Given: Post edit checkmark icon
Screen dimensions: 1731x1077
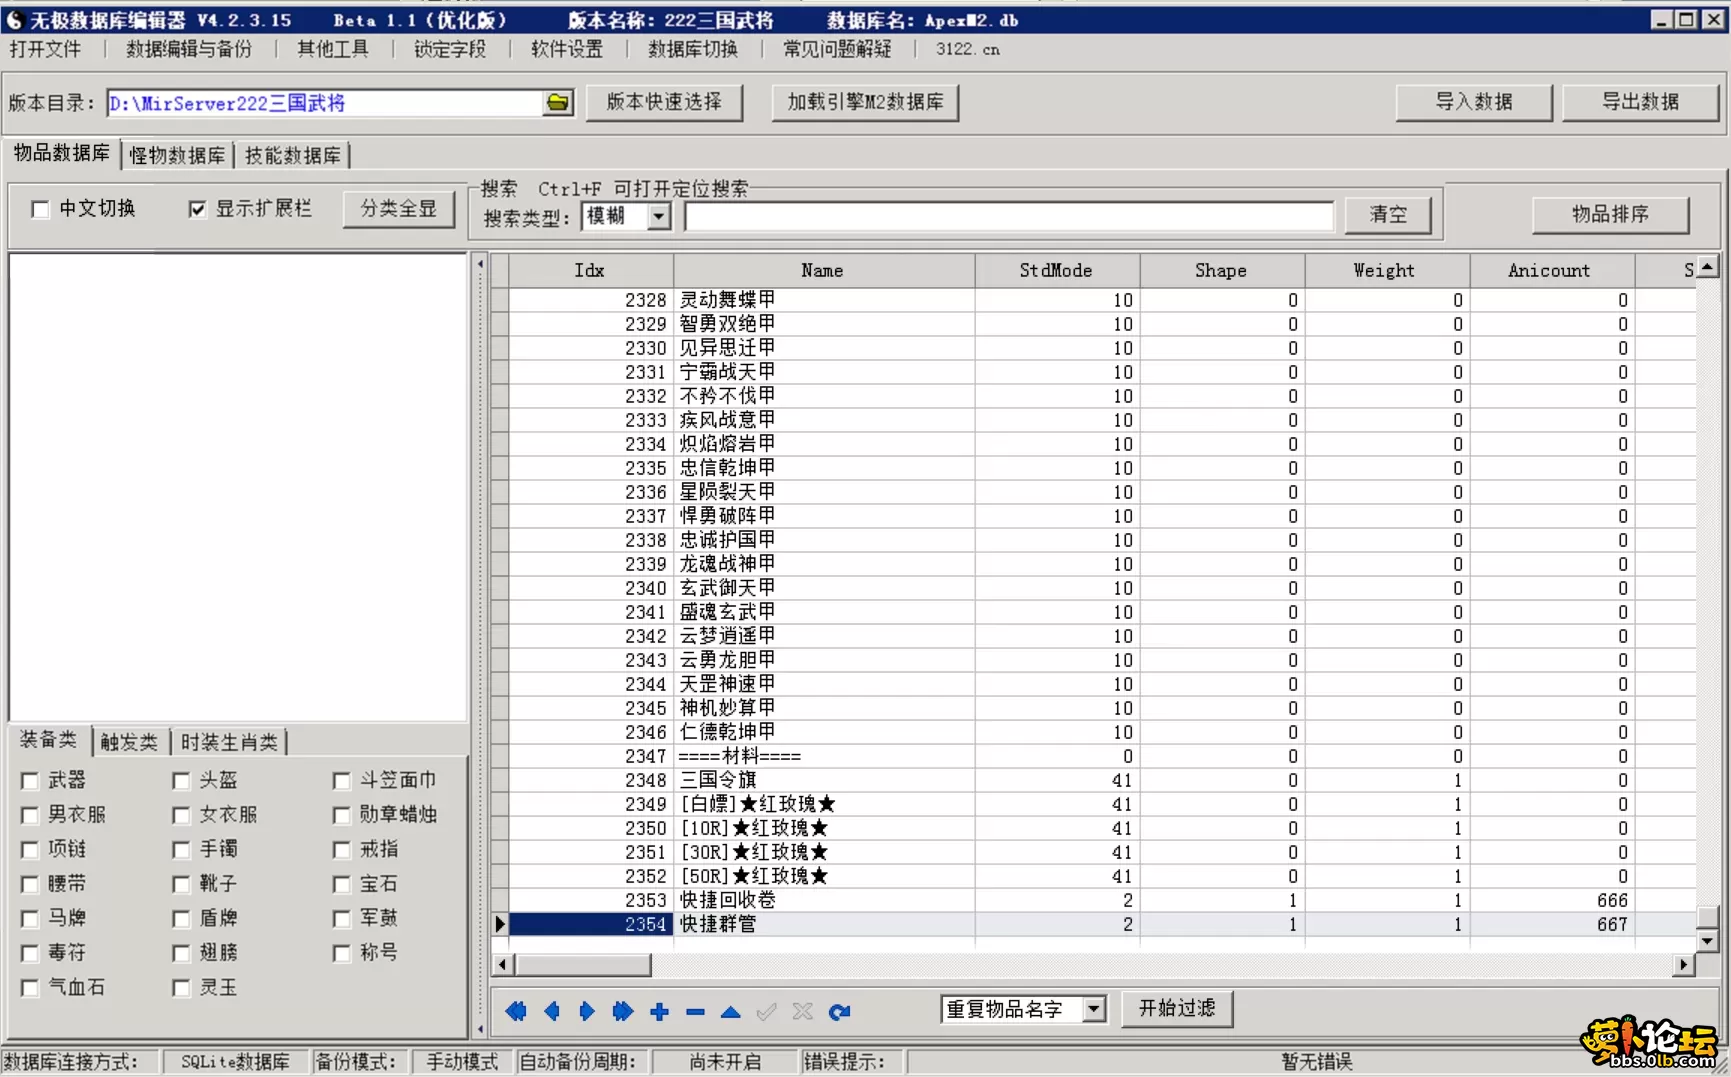Looking at the screenshot, I should [x=767, y=1011].
